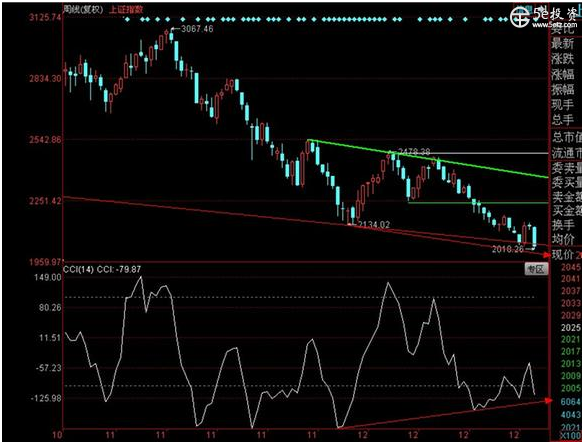Click the 专区 button in the CCI panel
584x444 pixels.
536,269
